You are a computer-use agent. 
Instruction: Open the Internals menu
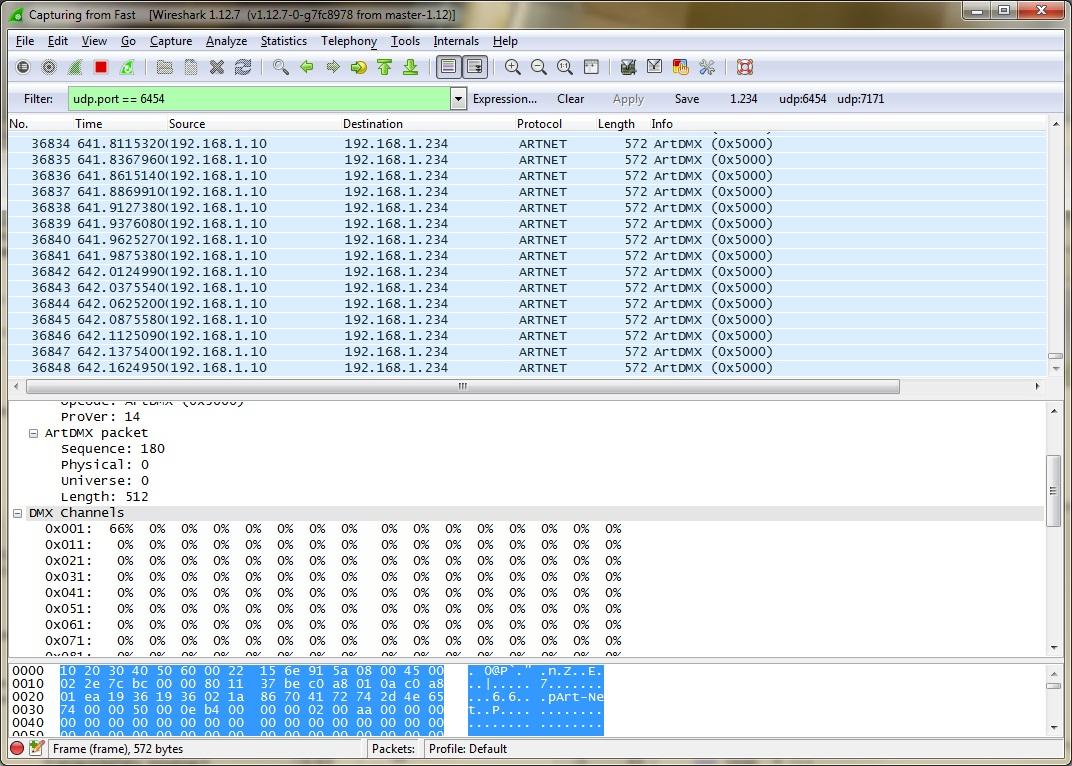point(456,41)
